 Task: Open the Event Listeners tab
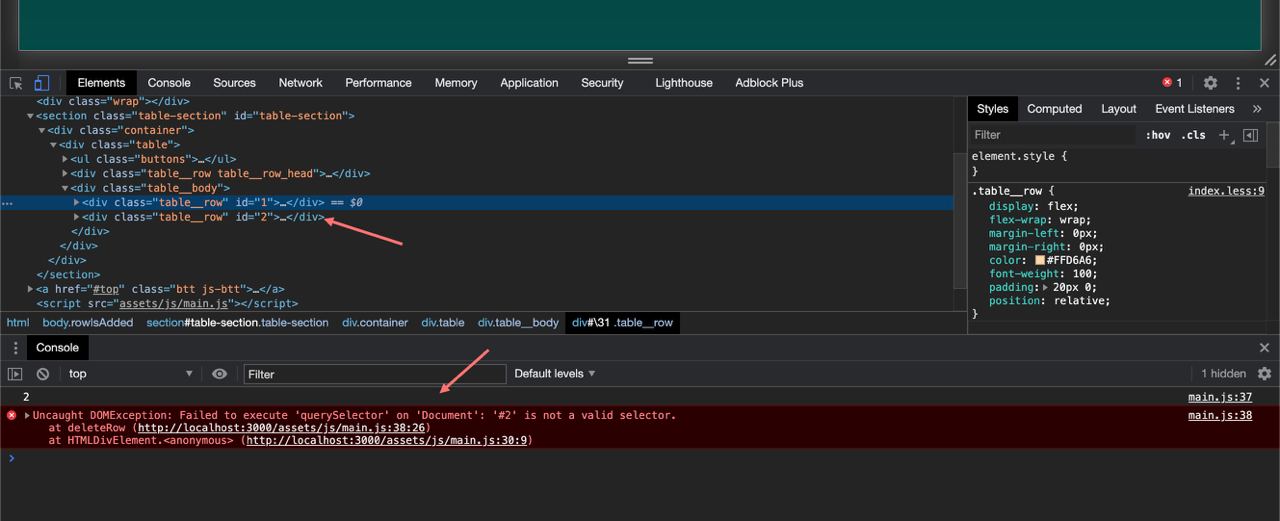pos(1195,109)
